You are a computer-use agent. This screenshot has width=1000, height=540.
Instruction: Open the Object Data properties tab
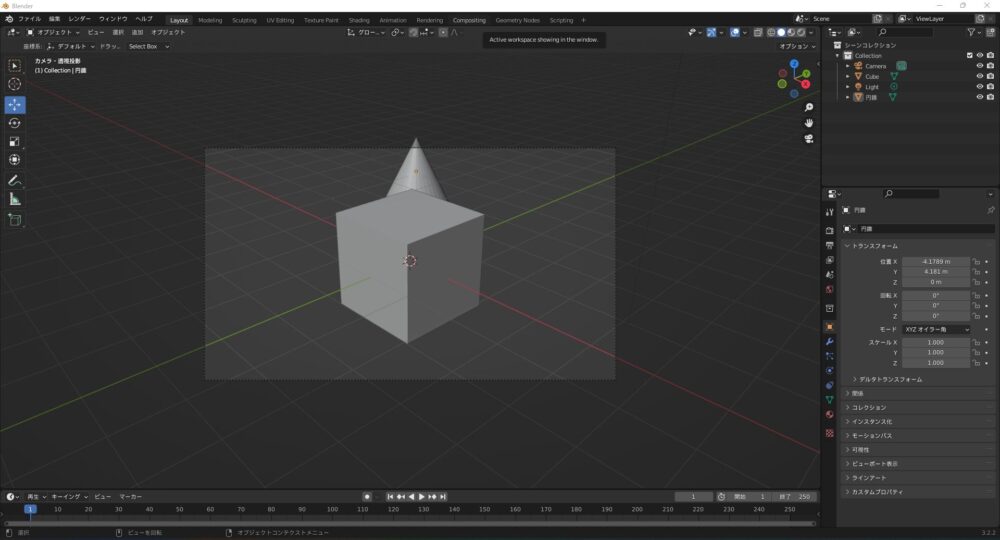point(830,400)
